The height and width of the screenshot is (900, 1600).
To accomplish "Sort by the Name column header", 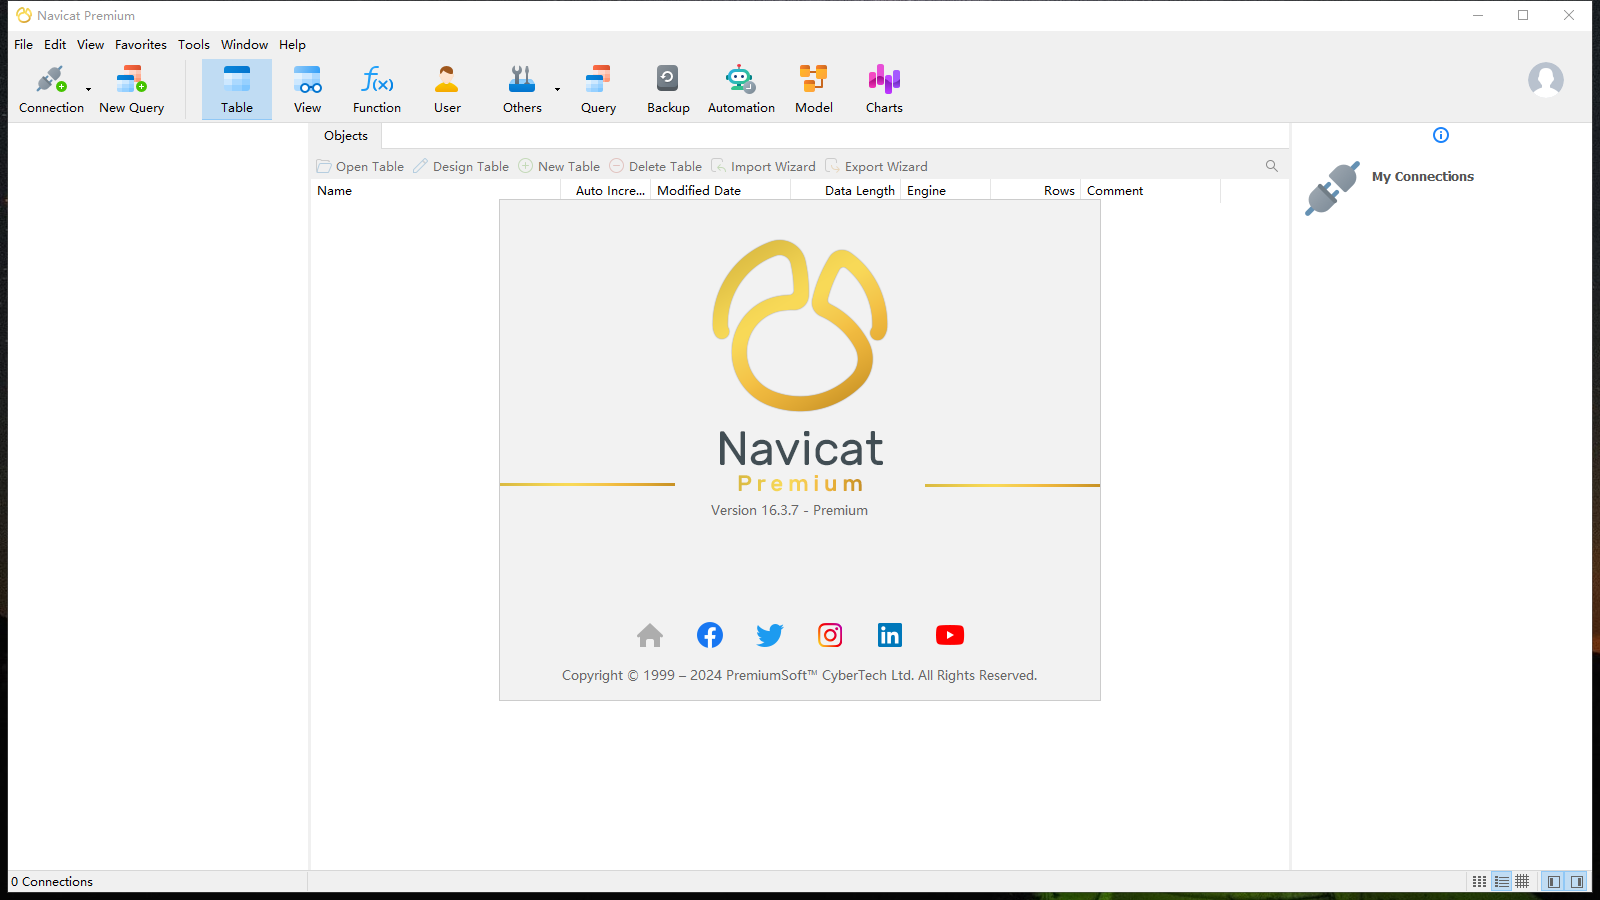I will [x=436, y=191].
